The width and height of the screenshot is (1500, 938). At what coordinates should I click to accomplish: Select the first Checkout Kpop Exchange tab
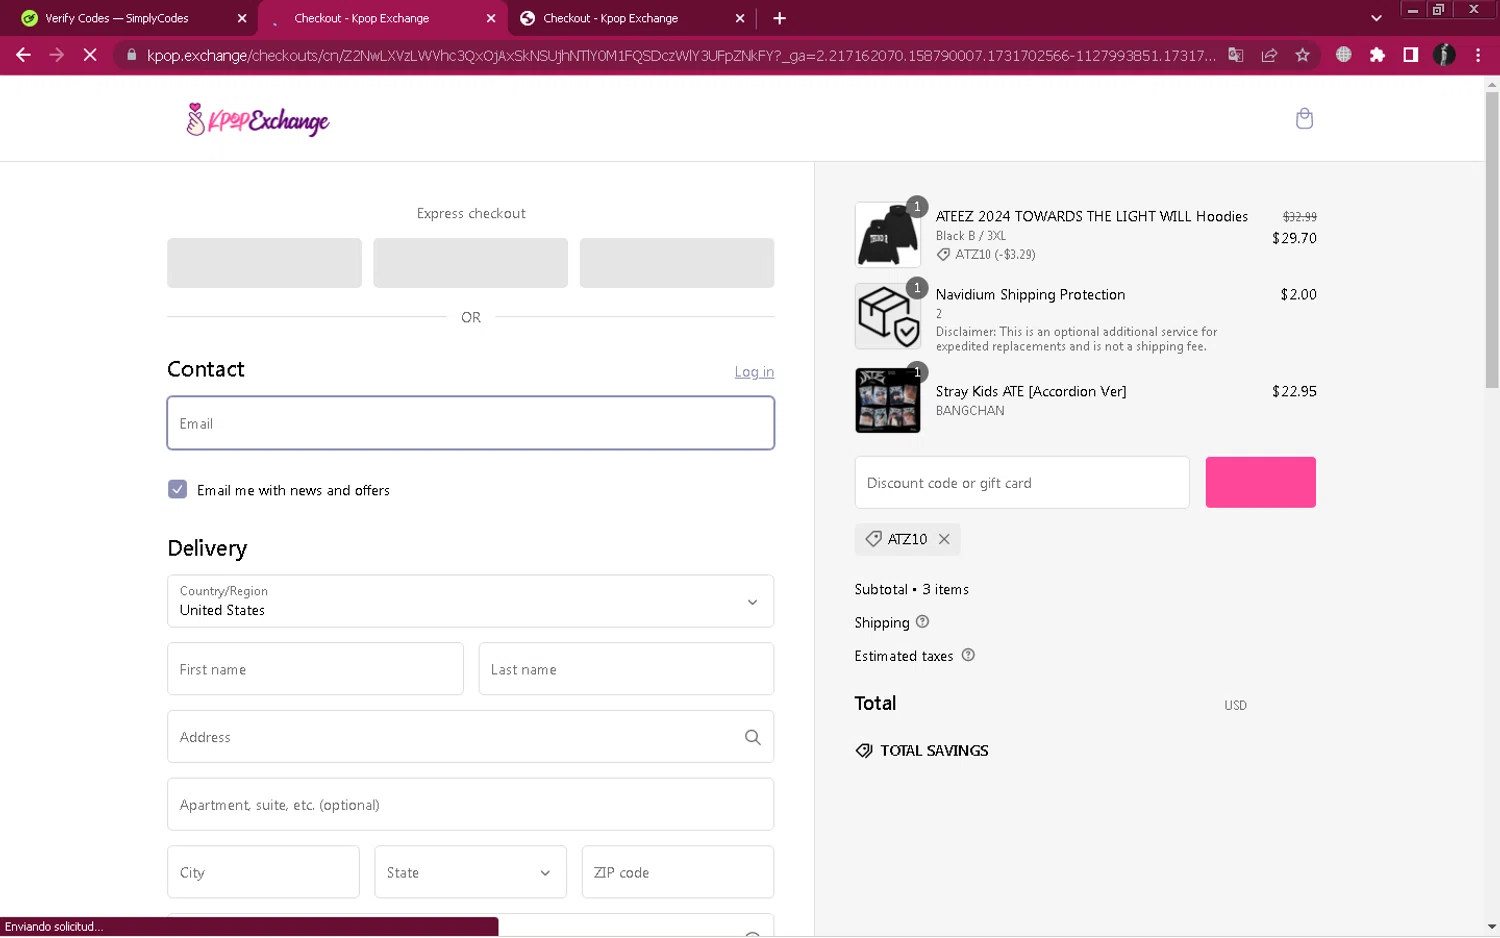tap(381, 18)
